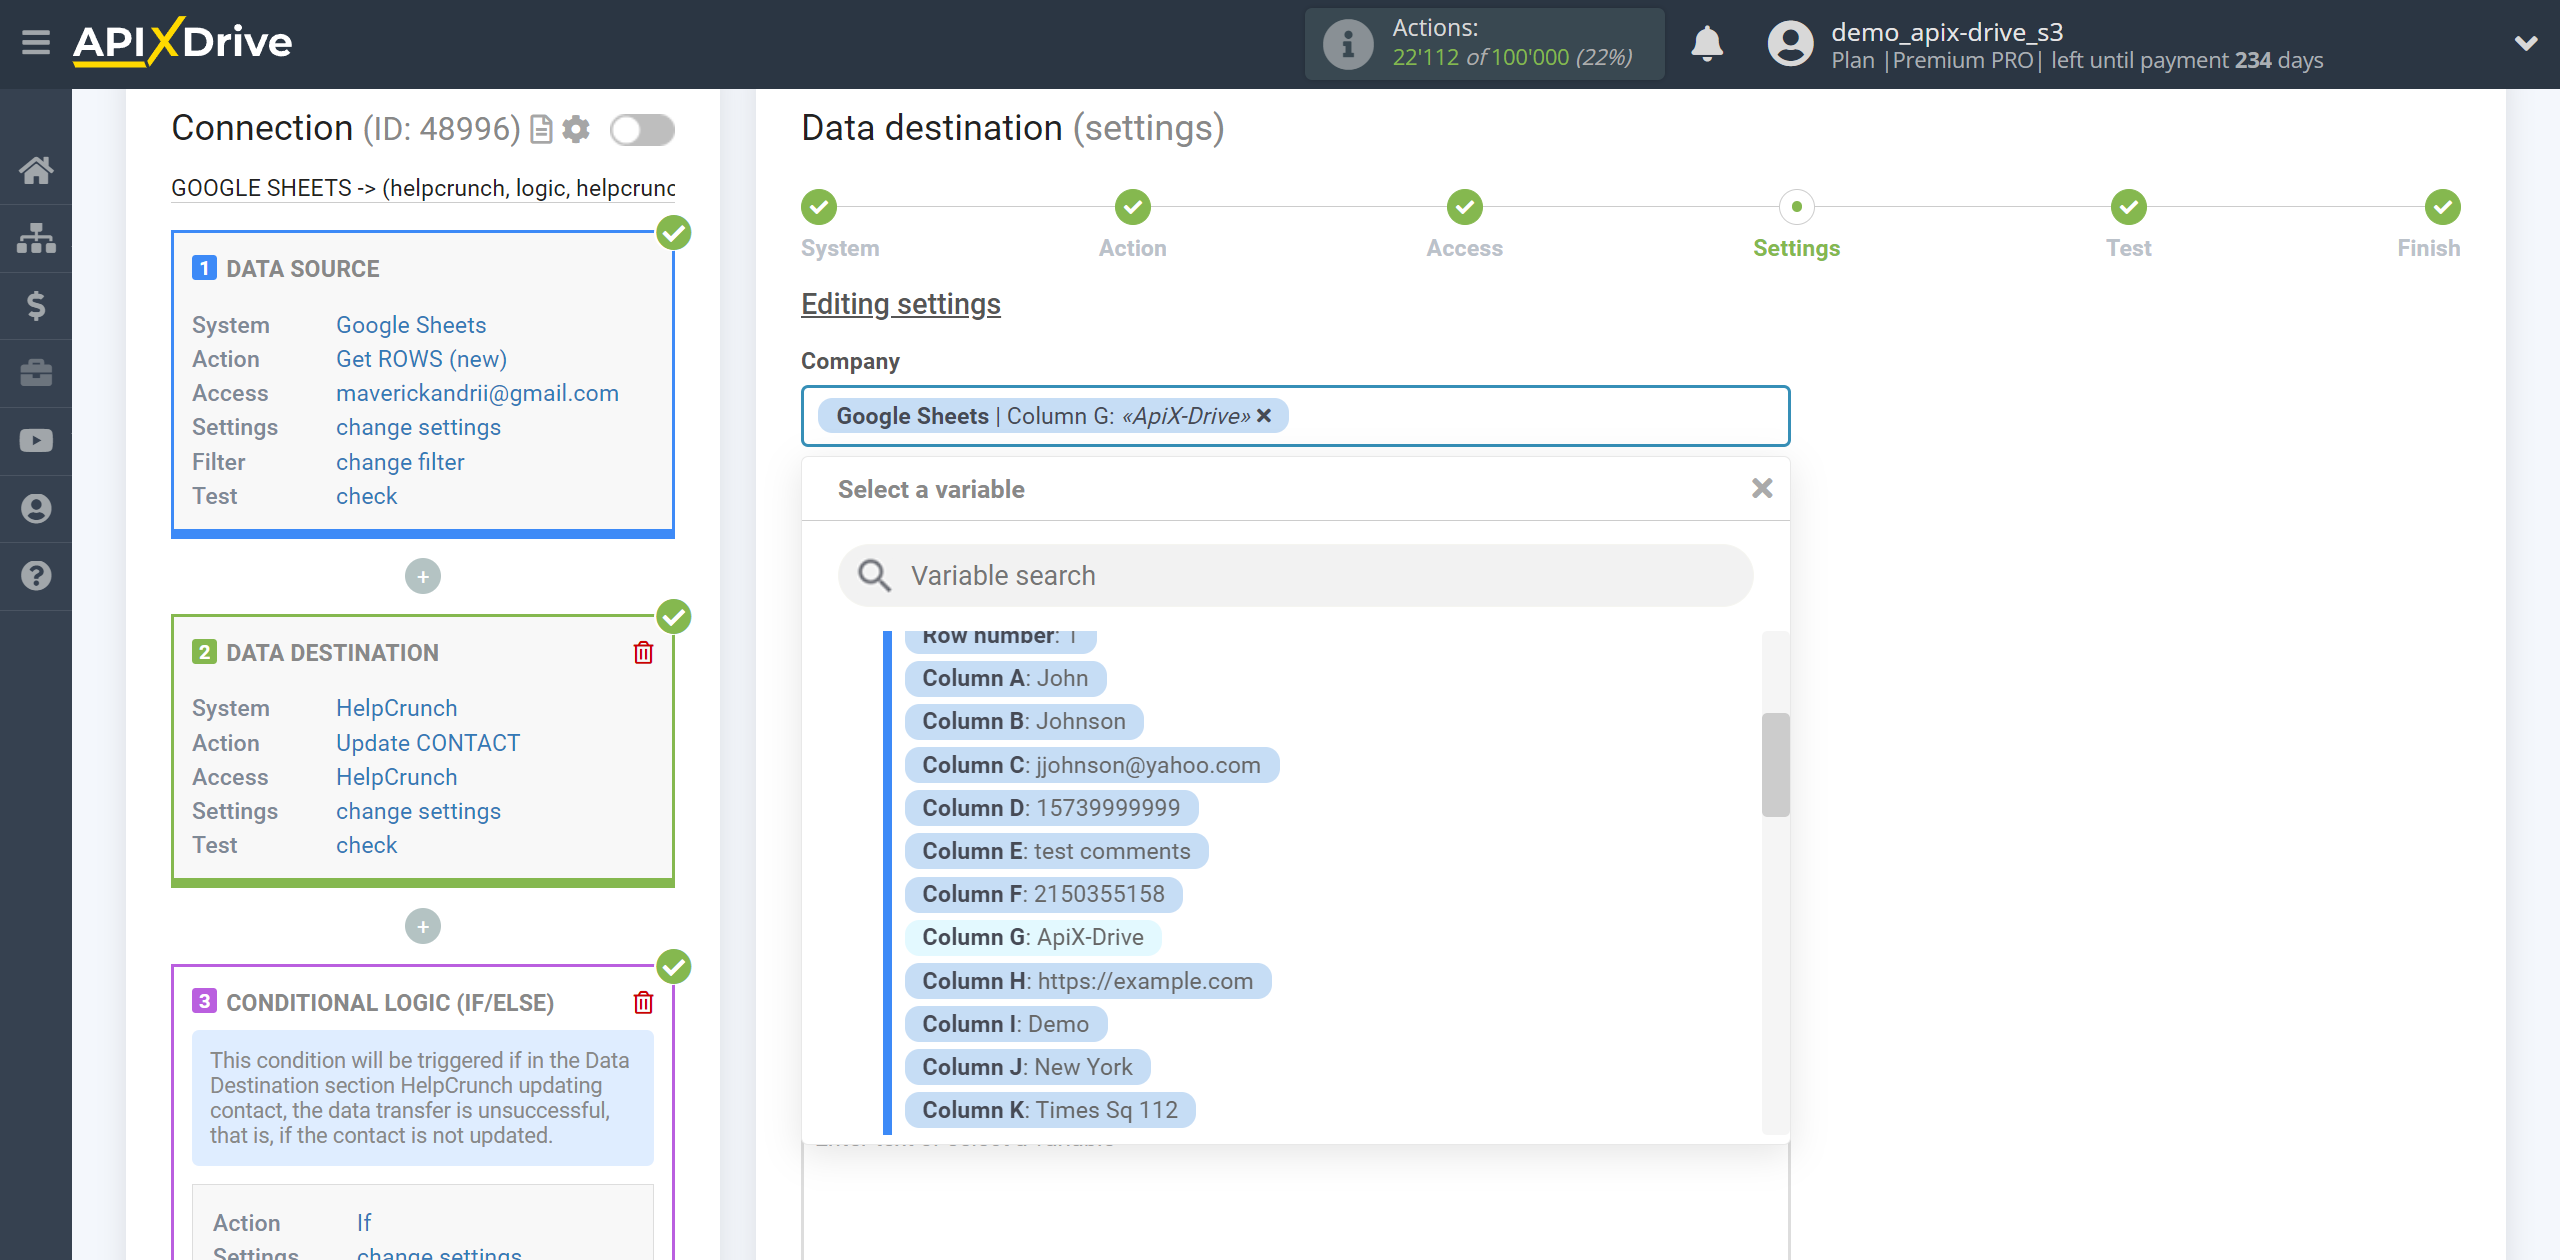The image size is (2560, 1260).
Task: Delete the Data Destination block
Action: click(643, 653)
